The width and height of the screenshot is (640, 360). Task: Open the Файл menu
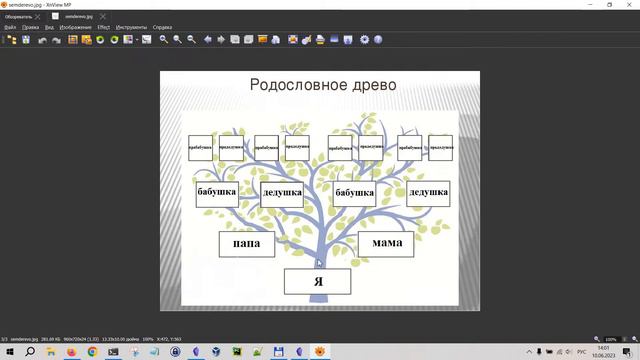10,27
